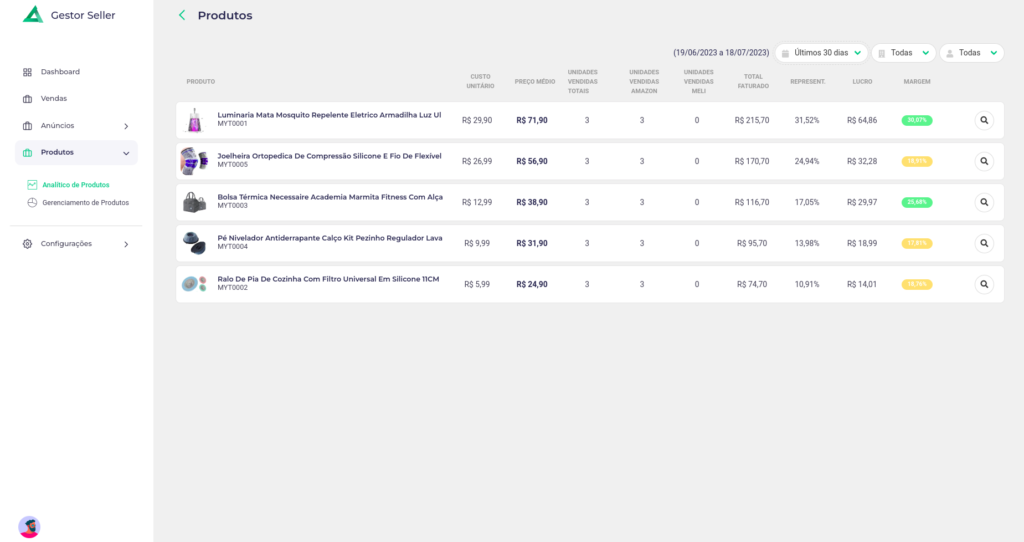Click the back arrow beside Produtos title
The height and width of the screenshot is (542, 1024).
coord(181,15)
